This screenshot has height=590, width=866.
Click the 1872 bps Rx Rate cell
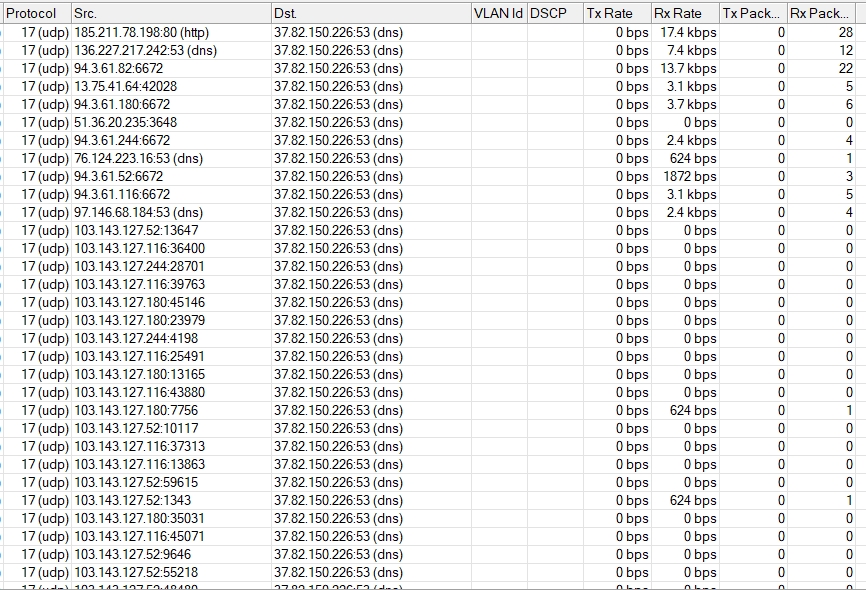tap(692, 177)
